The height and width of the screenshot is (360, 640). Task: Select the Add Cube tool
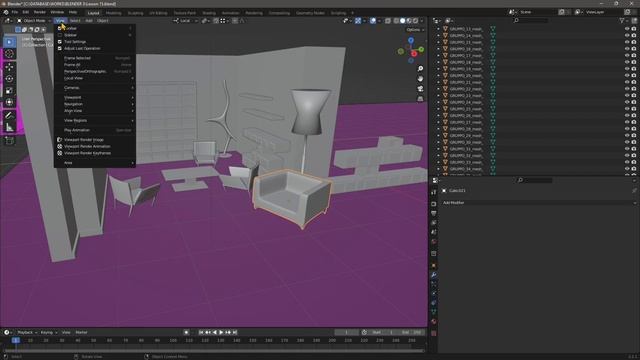[x=9, y=141]
